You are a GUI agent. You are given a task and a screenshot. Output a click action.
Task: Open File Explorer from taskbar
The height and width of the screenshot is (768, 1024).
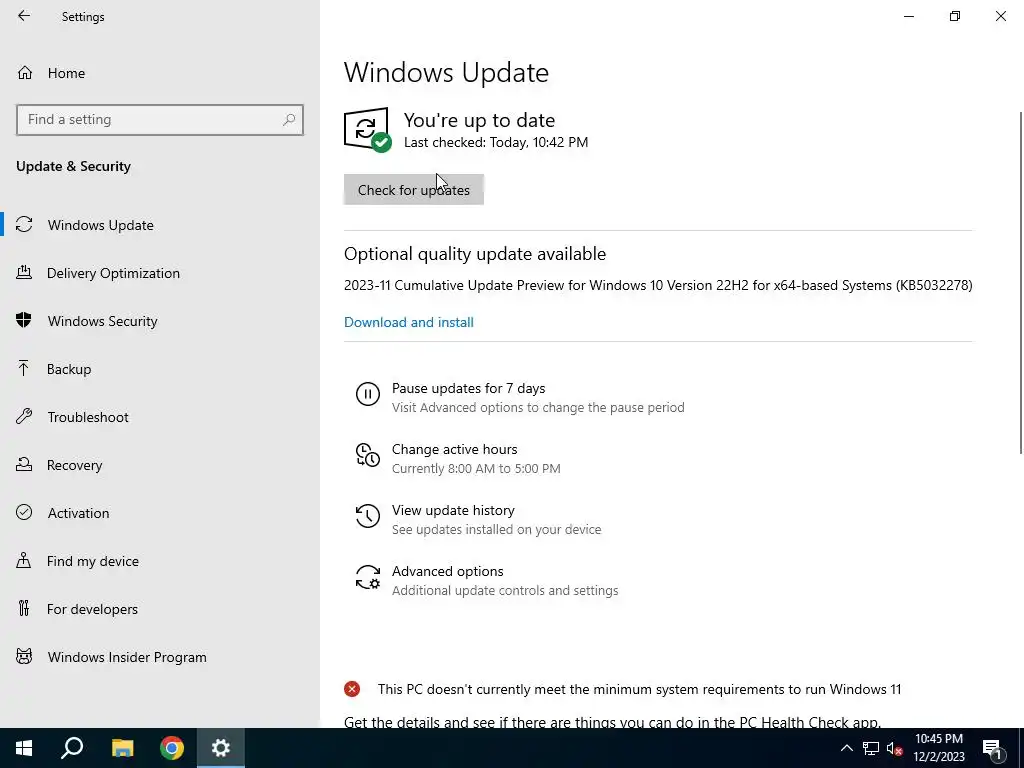point(122,748)
